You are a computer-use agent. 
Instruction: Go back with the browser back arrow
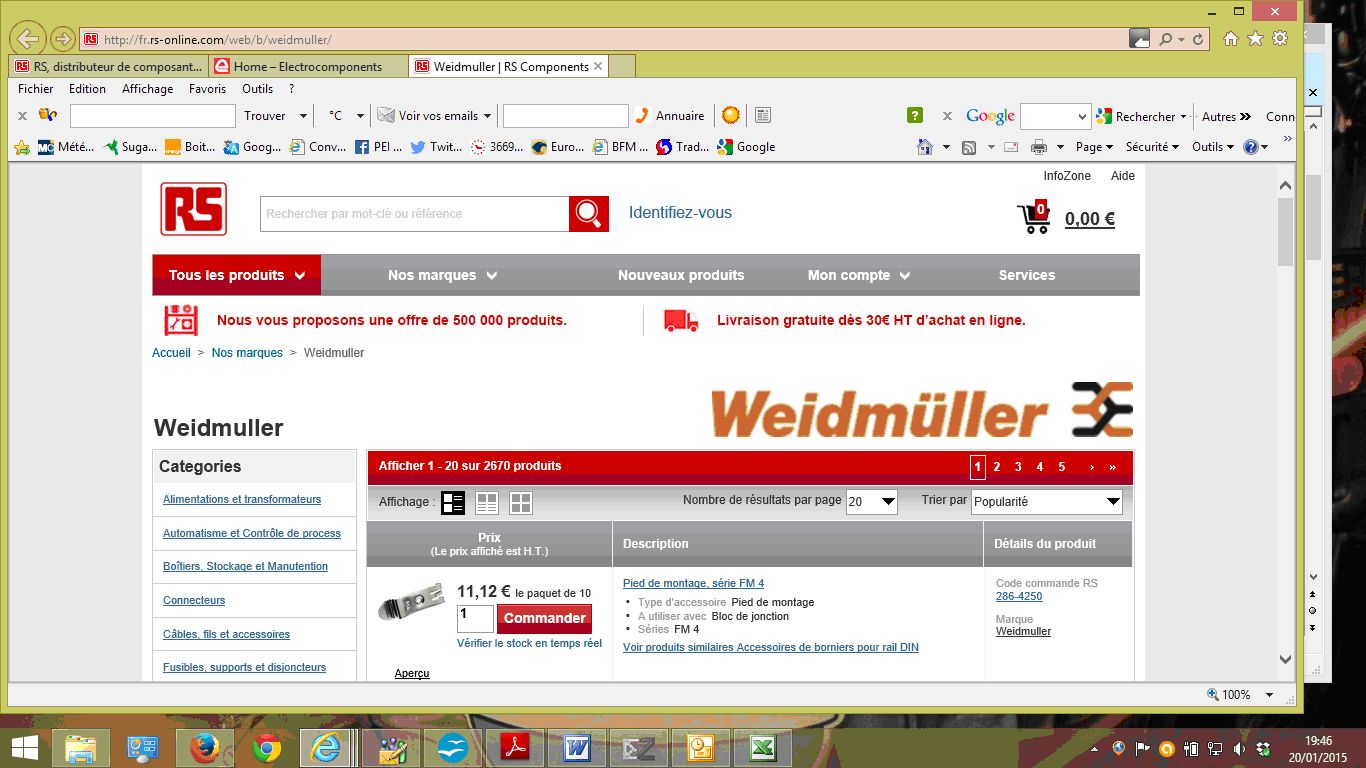[28, 39]
